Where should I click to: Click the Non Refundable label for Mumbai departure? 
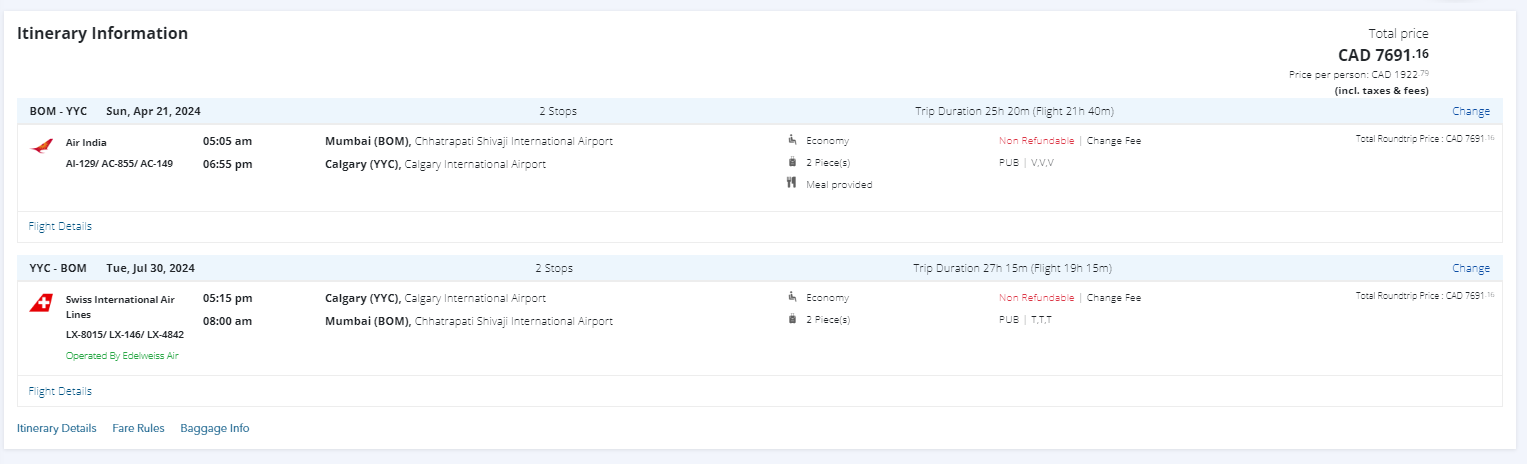1036,141
